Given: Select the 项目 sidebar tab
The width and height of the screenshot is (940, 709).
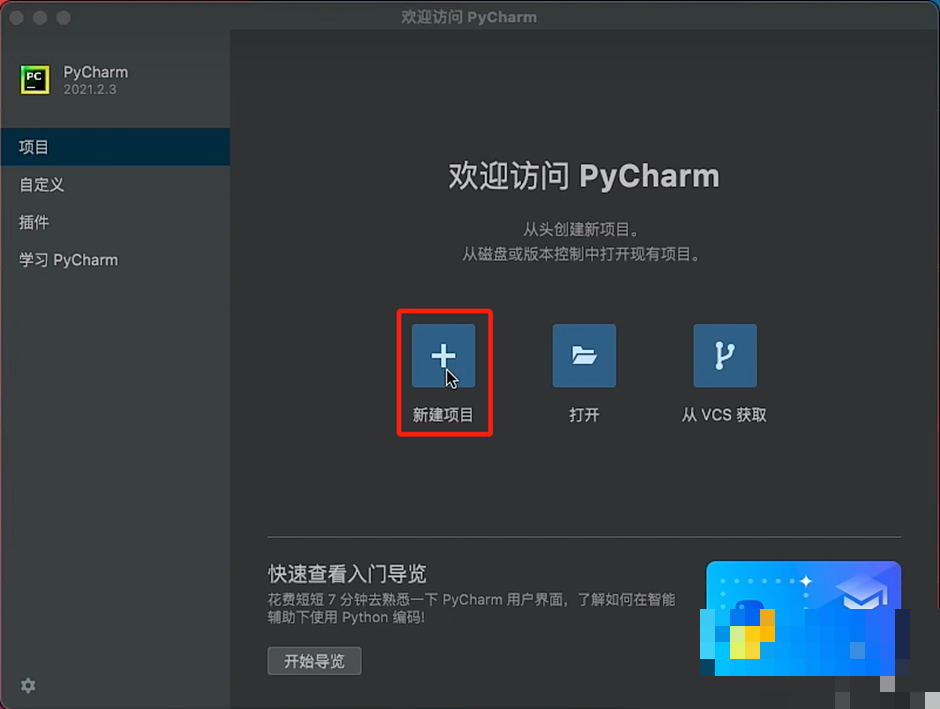Looking at the screenshot, I should point(115,147).
